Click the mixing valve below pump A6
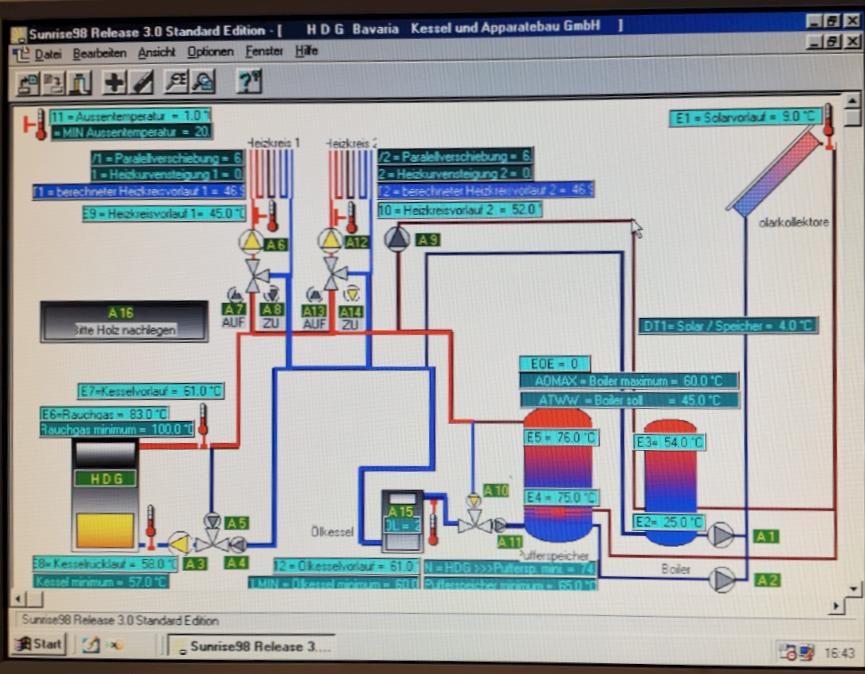Image resolution: width=865 pixels, height=674 pixels. 255,275
